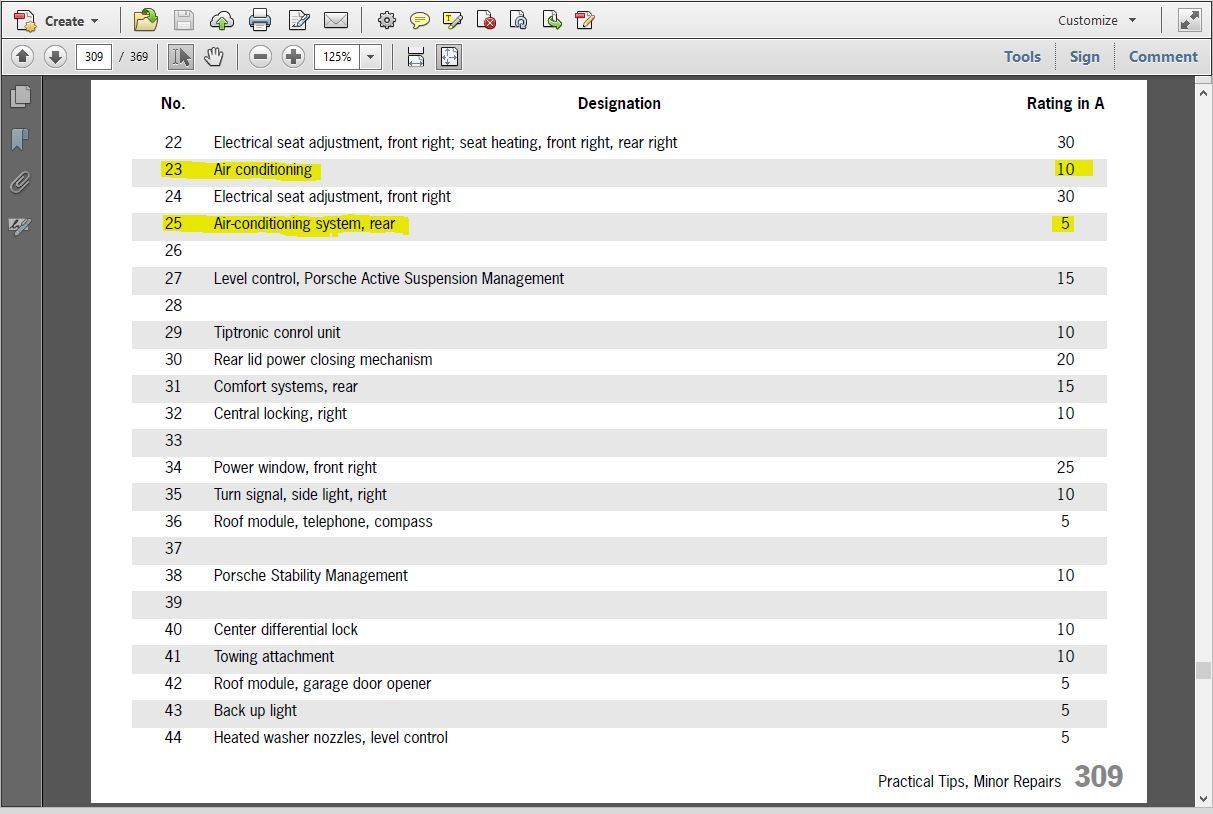Image resolution: width=1213 pixels, height=814 pixels.
Task: Click the email envelope icon
Action: coord(336,20)
